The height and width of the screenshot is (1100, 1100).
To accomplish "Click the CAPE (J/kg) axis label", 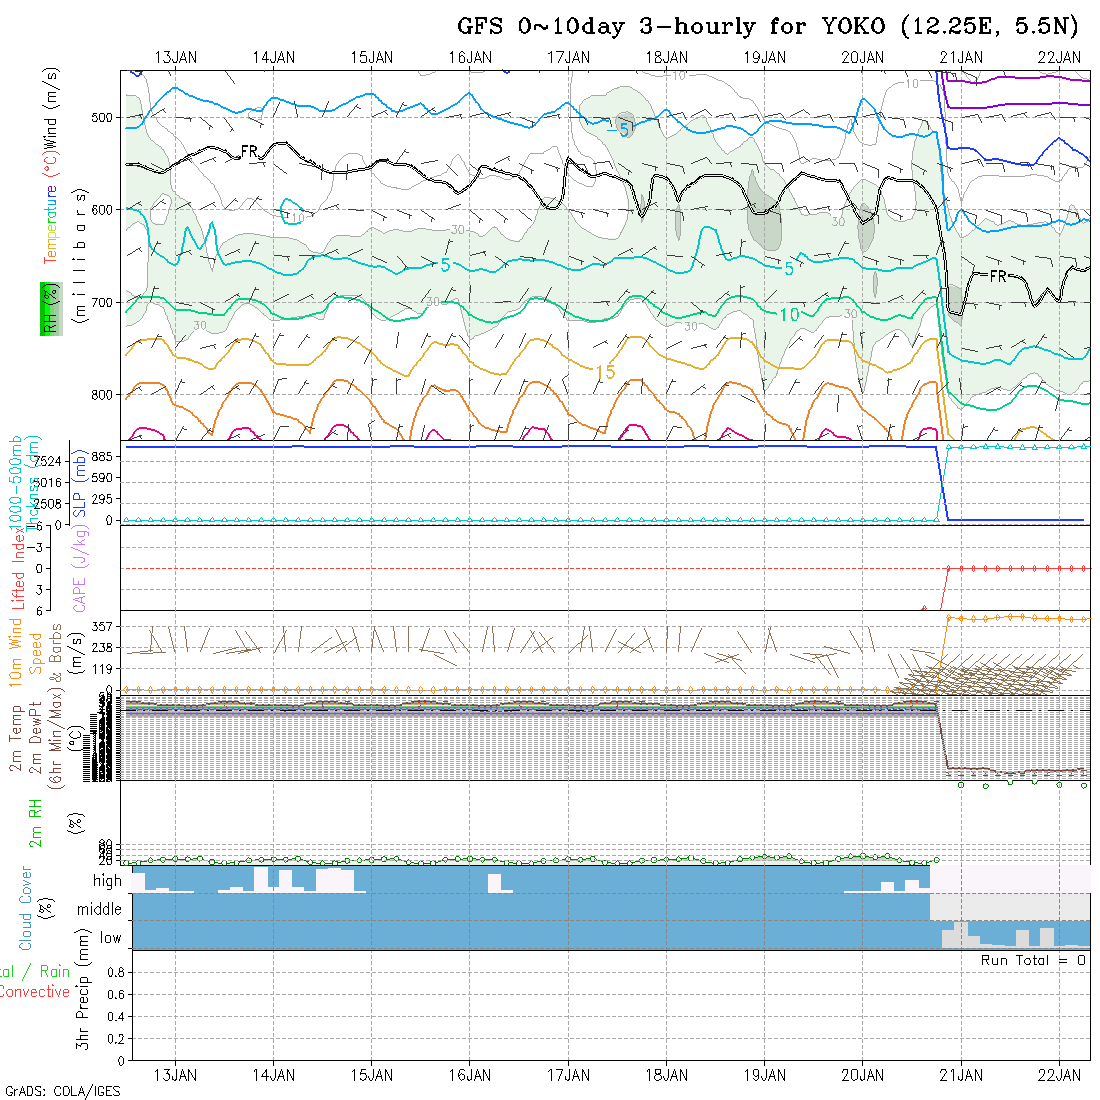I will pos(80,570).
